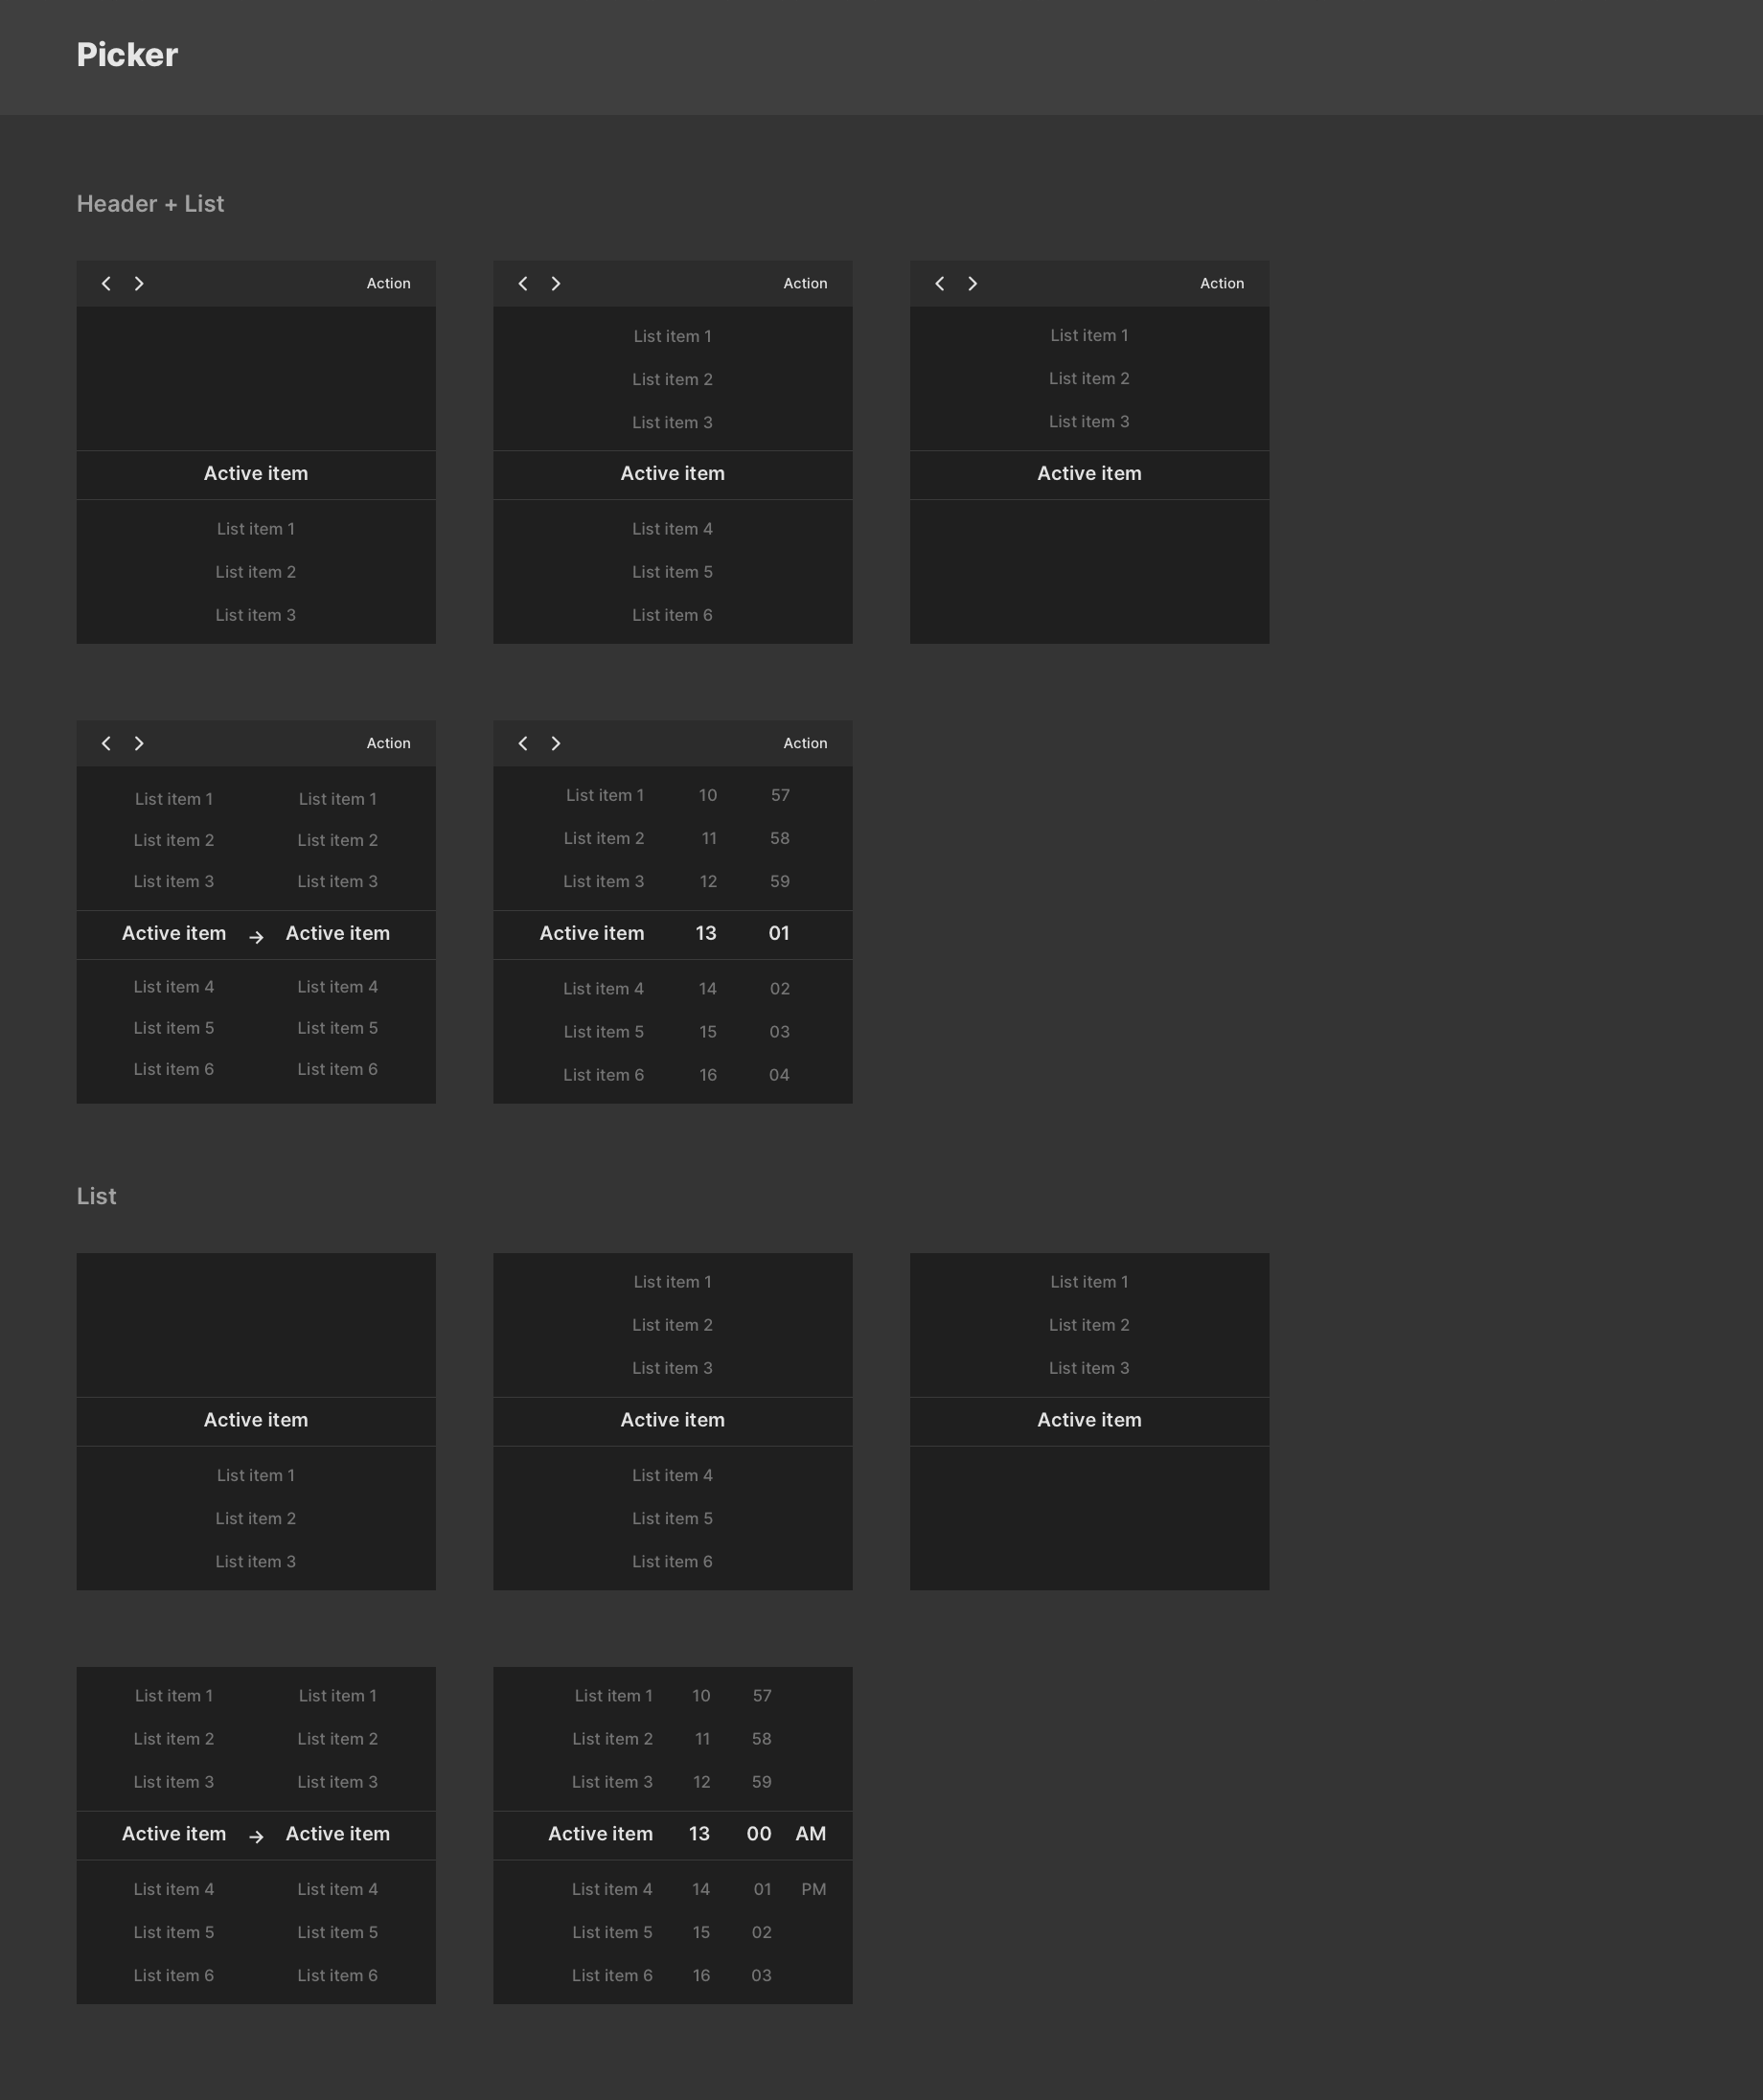Viewport: 1763px width, 2100px height.
Task: Select Active item in third headerless List picker
Action: coord(1089,1420)
